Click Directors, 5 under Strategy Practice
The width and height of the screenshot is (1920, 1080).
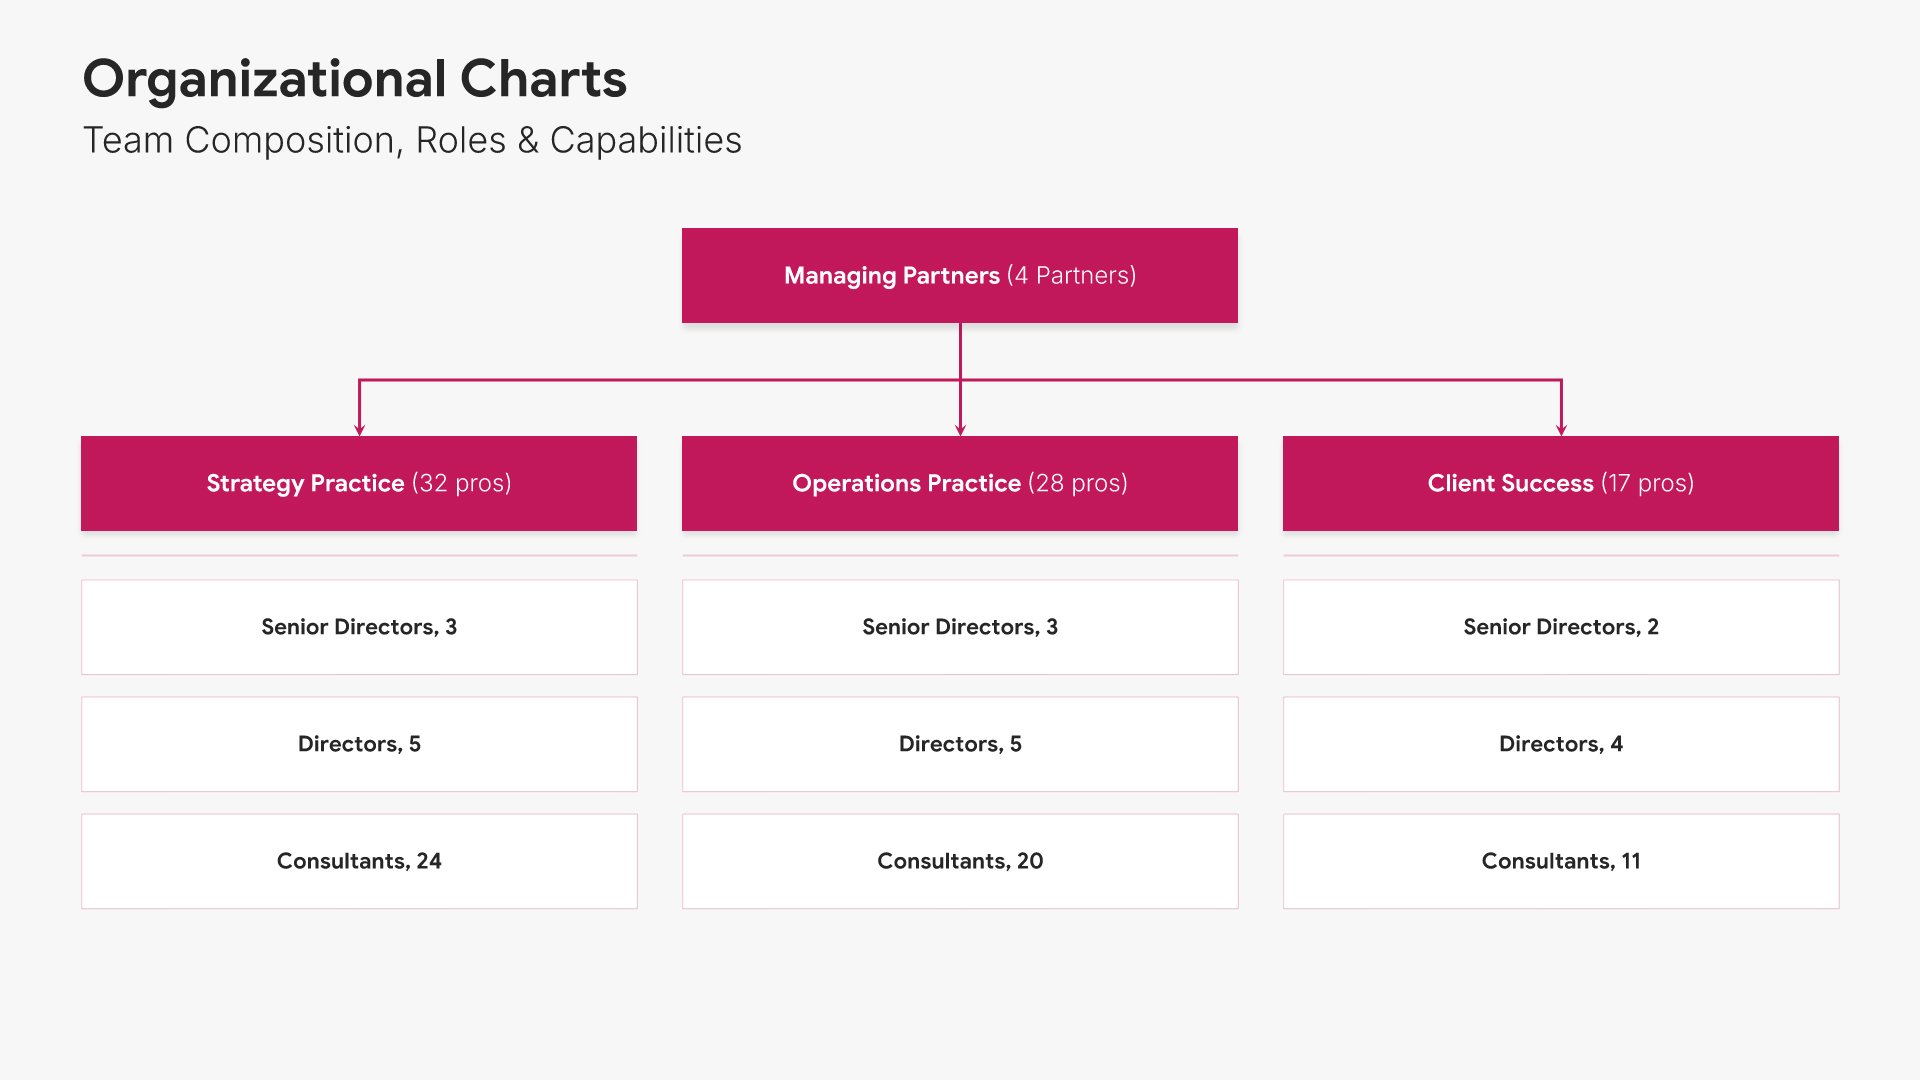pos(358,744)
